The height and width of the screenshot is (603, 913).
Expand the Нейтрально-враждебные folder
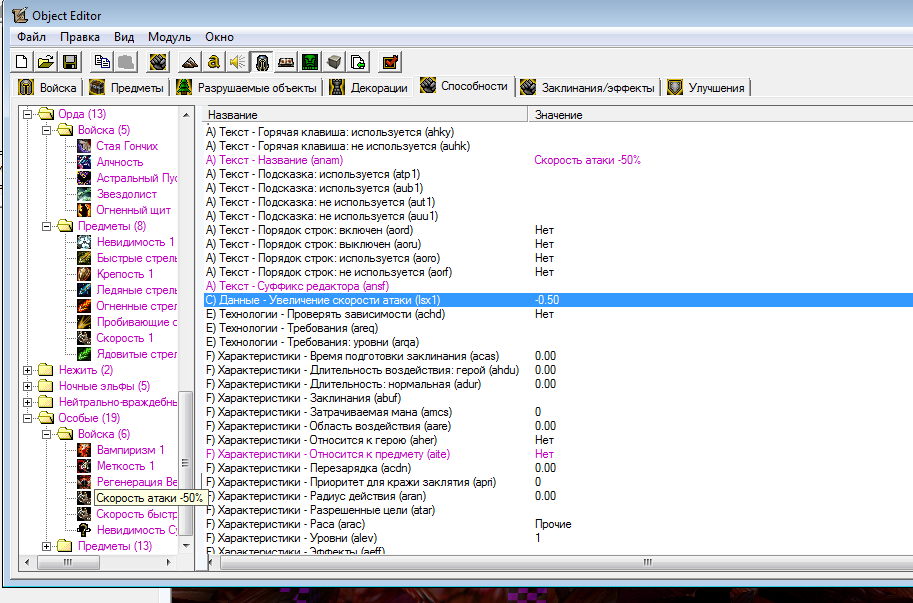(27, 402)
